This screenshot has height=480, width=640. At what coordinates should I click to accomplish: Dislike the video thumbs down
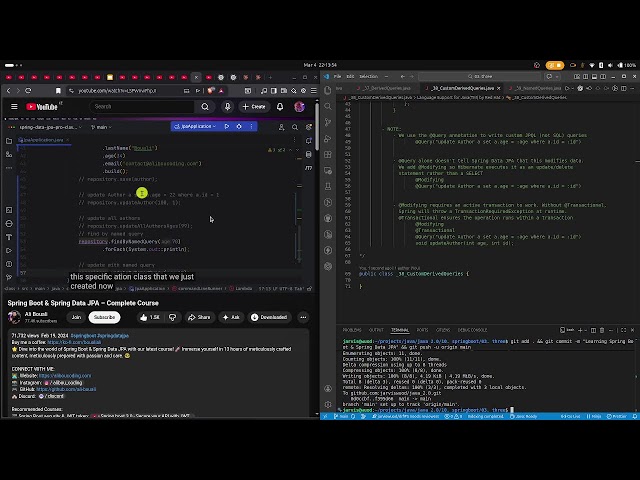173,317
